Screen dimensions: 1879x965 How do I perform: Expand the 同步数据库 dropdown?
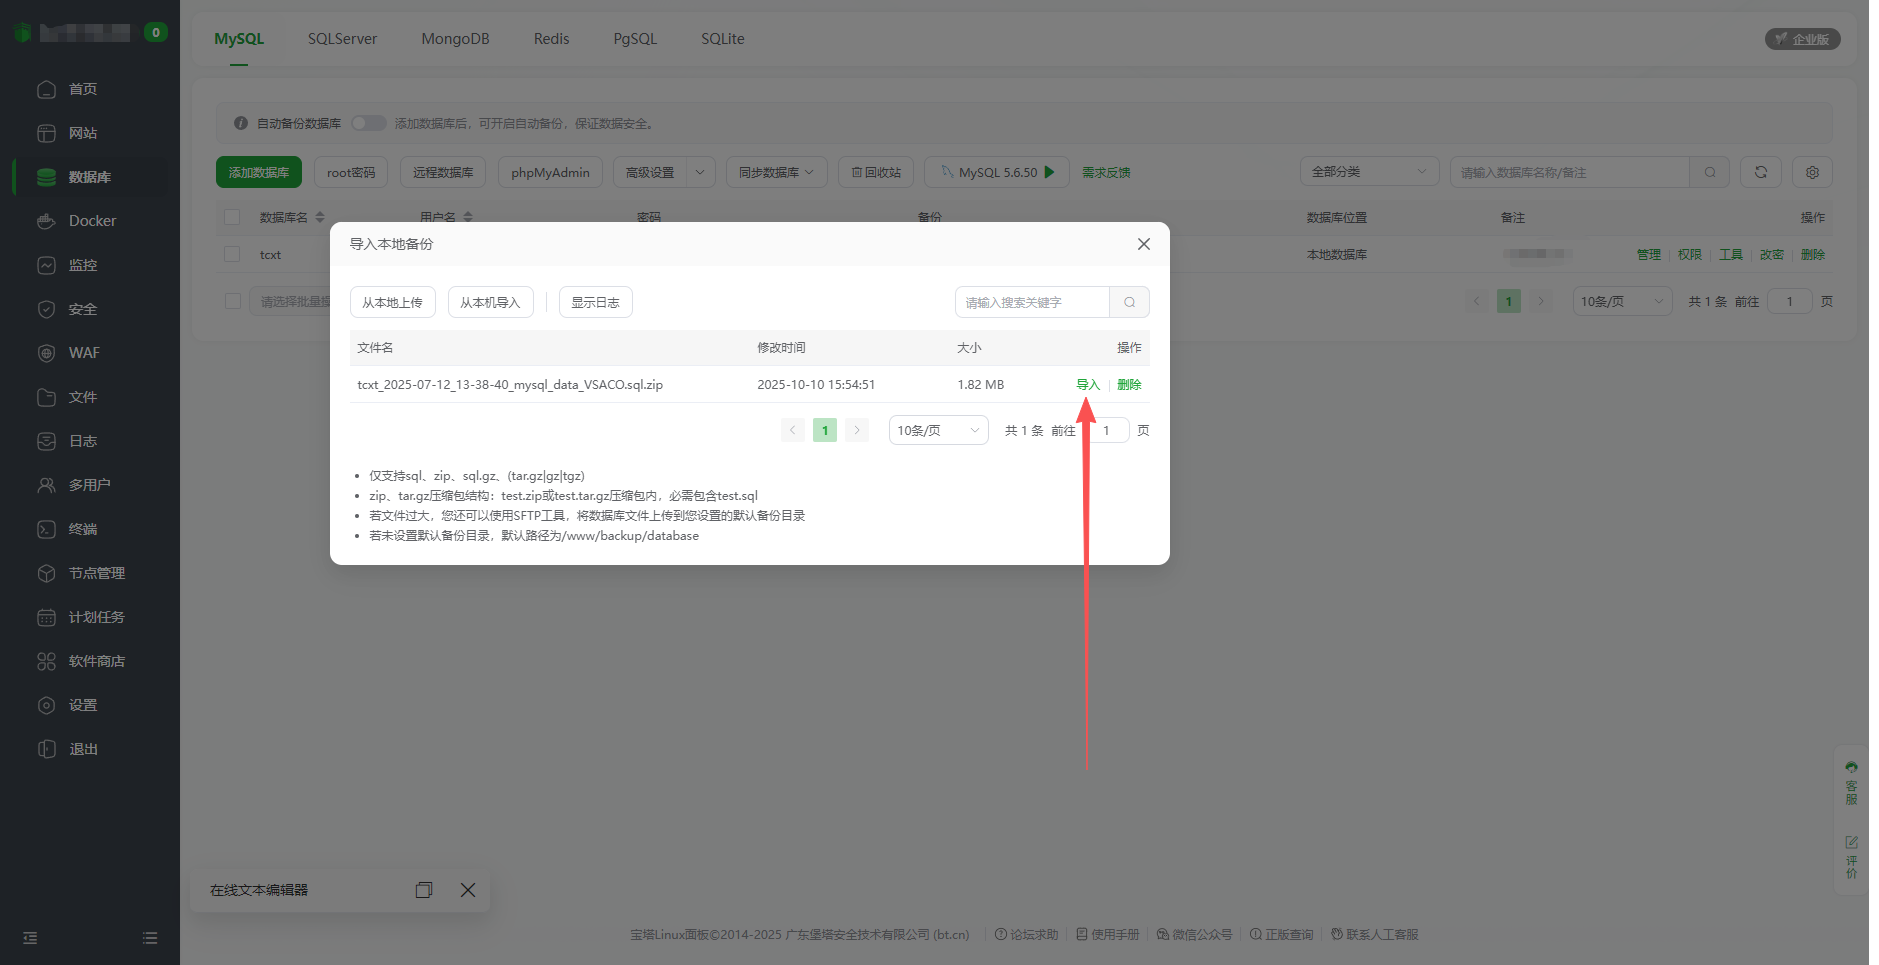point(776,172)
